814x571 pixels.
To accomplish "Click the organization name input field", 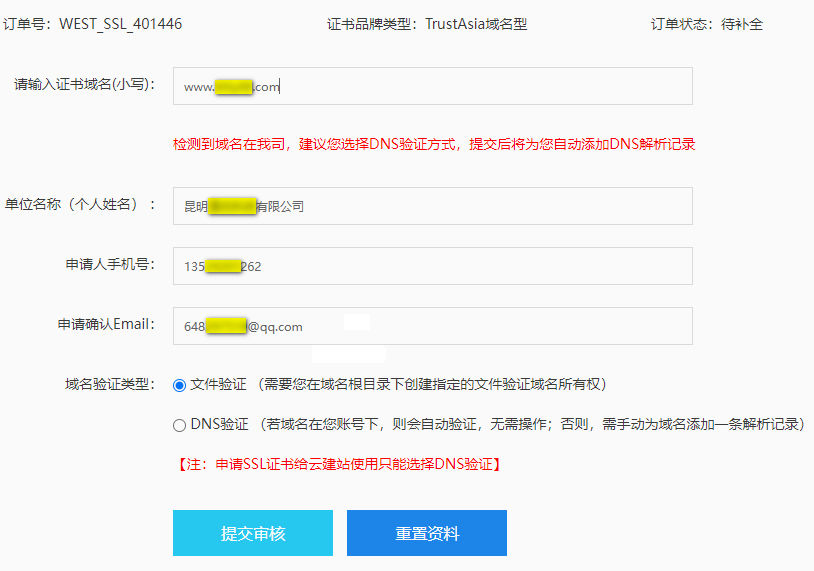I will (x=432, y=206).
